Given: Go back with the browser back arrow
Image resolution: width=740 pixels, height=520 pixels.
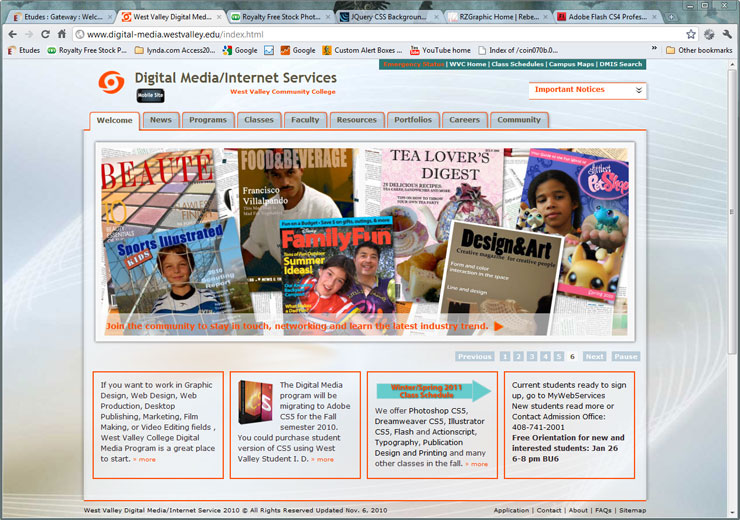Looking at the screenshot, I should (x=13, y=34).
